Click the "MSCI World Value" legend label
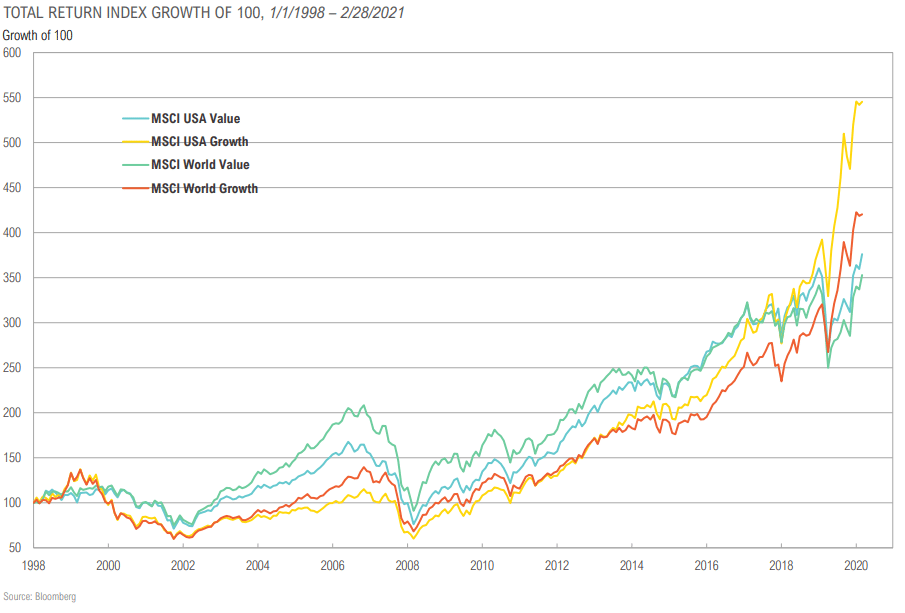 (x=200, y=165)
